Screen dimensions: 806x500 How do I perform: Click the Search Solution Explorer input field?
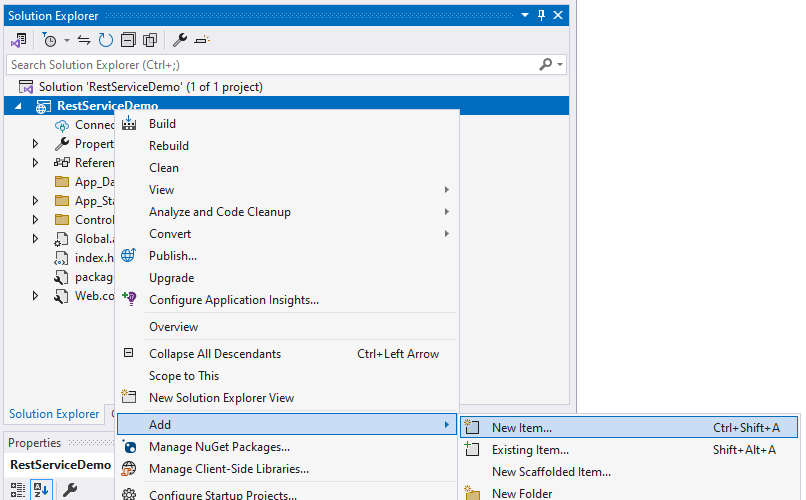[270, 64]
